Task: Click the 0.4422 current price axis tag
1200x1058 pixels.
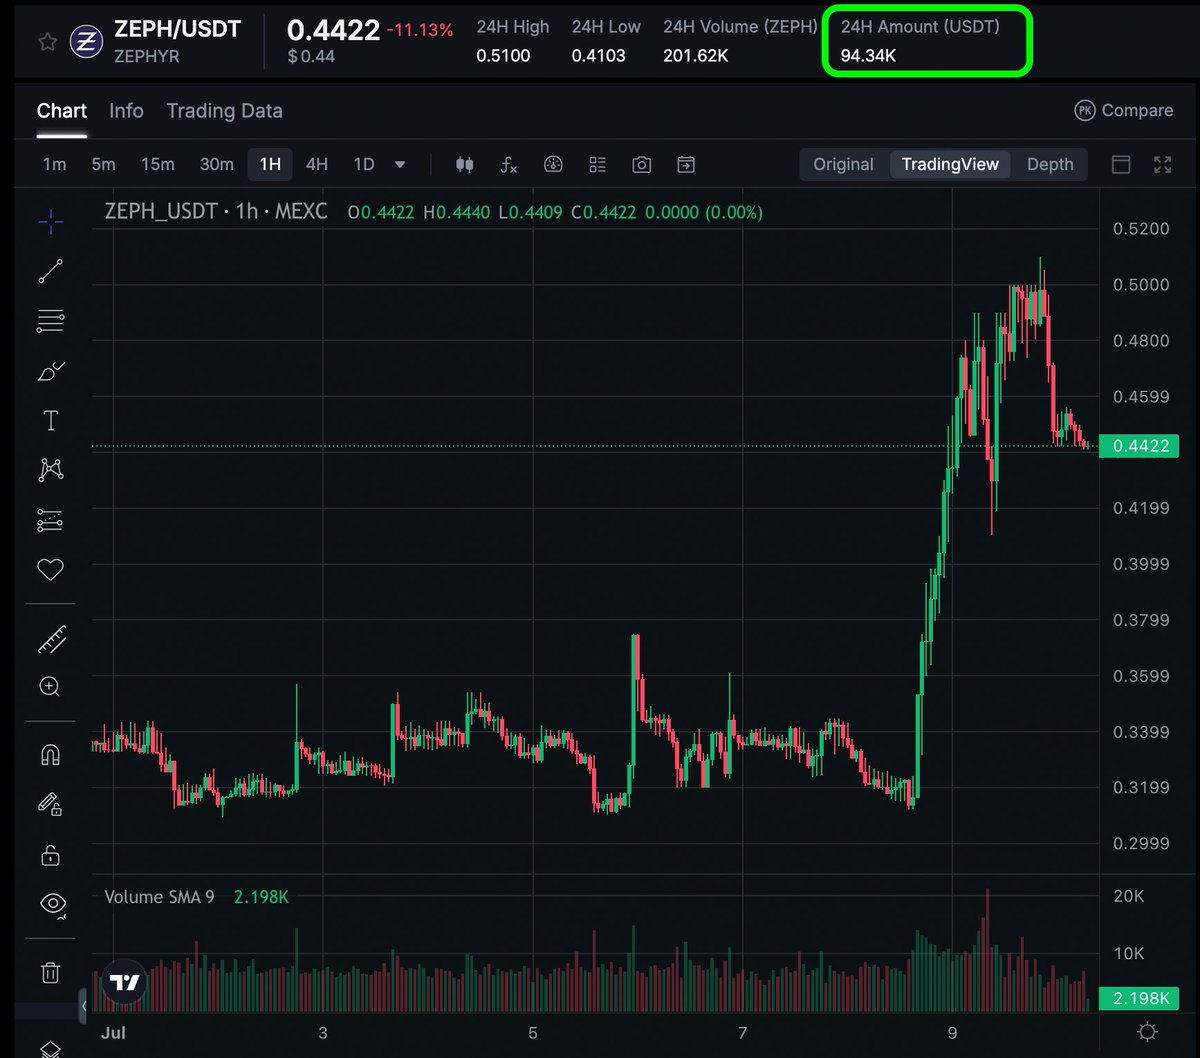Action: pos(1140,446)
